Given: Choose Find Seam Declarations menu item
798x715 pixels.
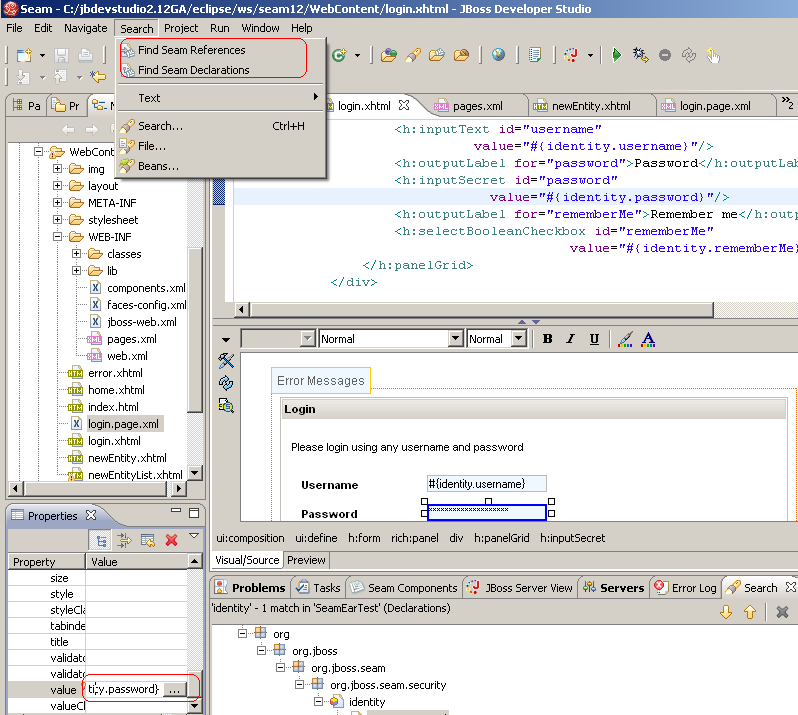Looking at the screenshot, I should point(193,70).
